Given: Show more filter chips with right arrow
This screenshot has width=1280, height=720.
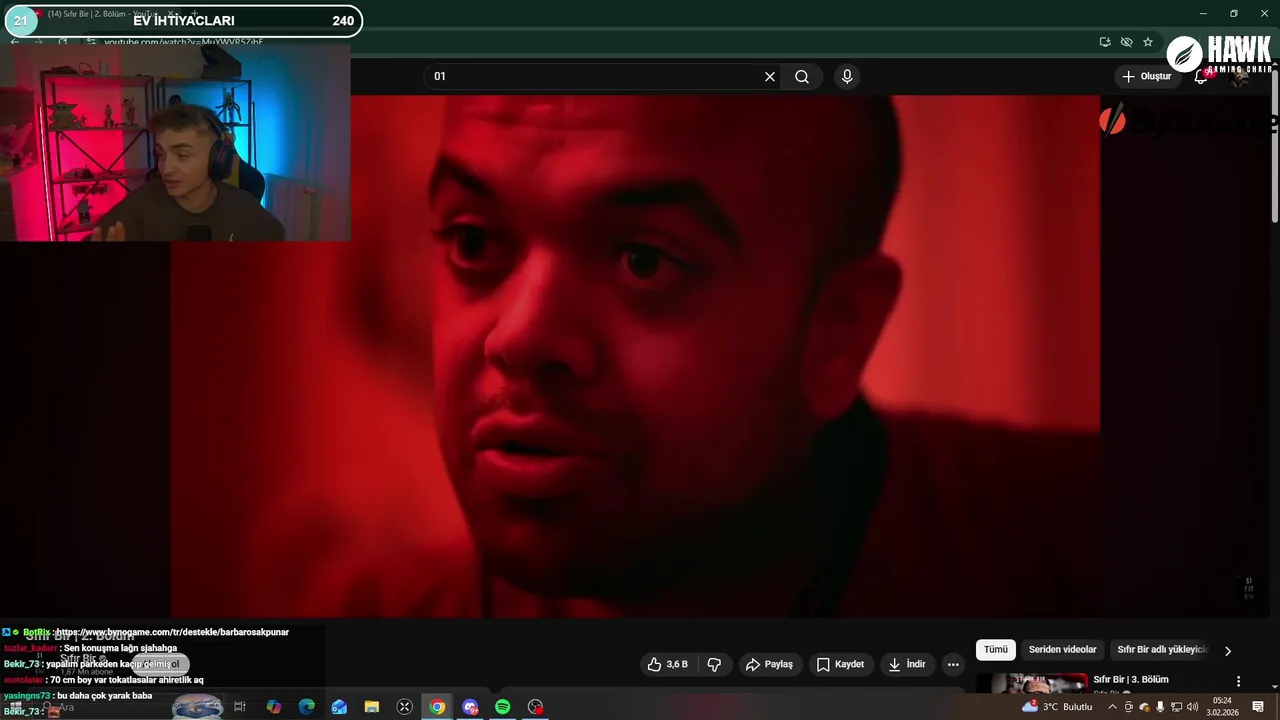Looking at the screenshot, I should [1228, 651].
